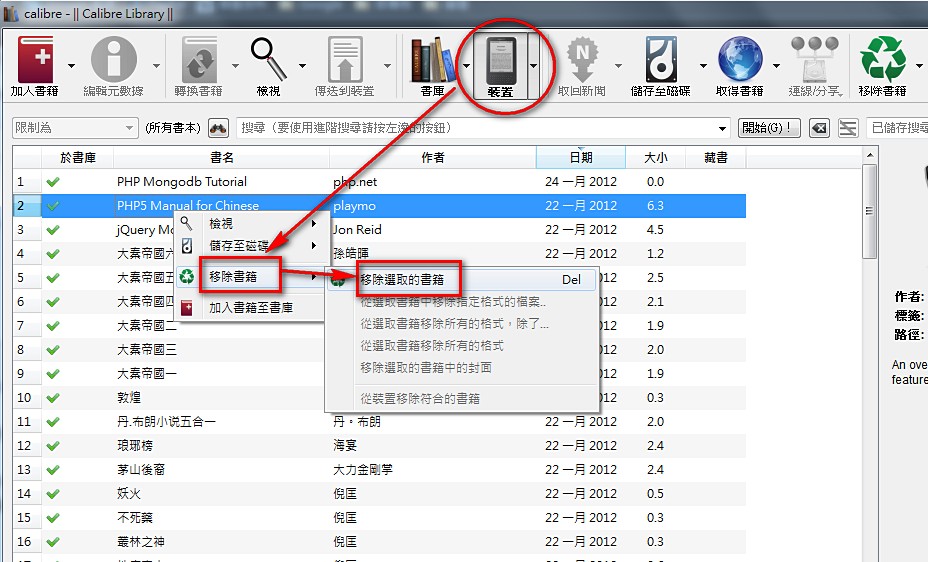
Task: Click the highlight search results icon
Action: (848, 128)
